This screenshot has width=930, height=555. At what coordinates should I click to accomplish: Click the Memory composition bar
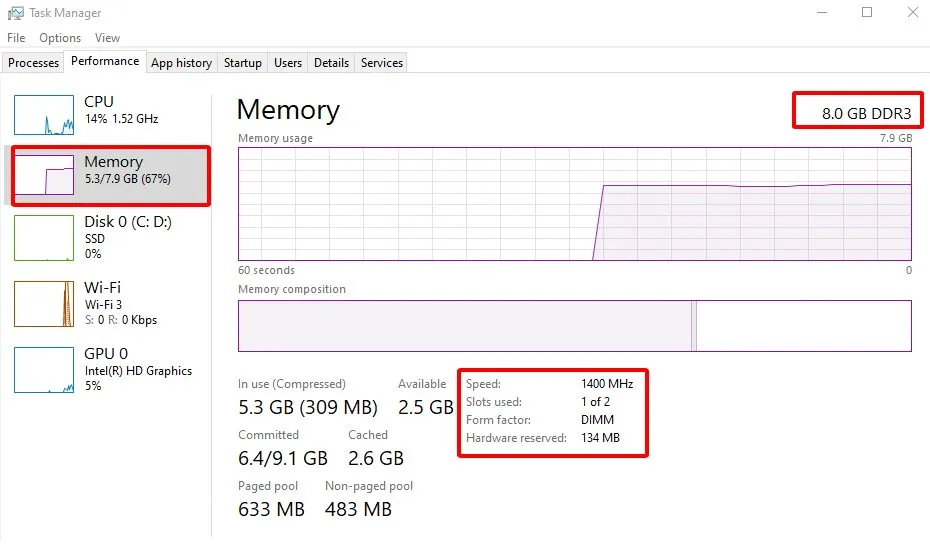(574, 326)
